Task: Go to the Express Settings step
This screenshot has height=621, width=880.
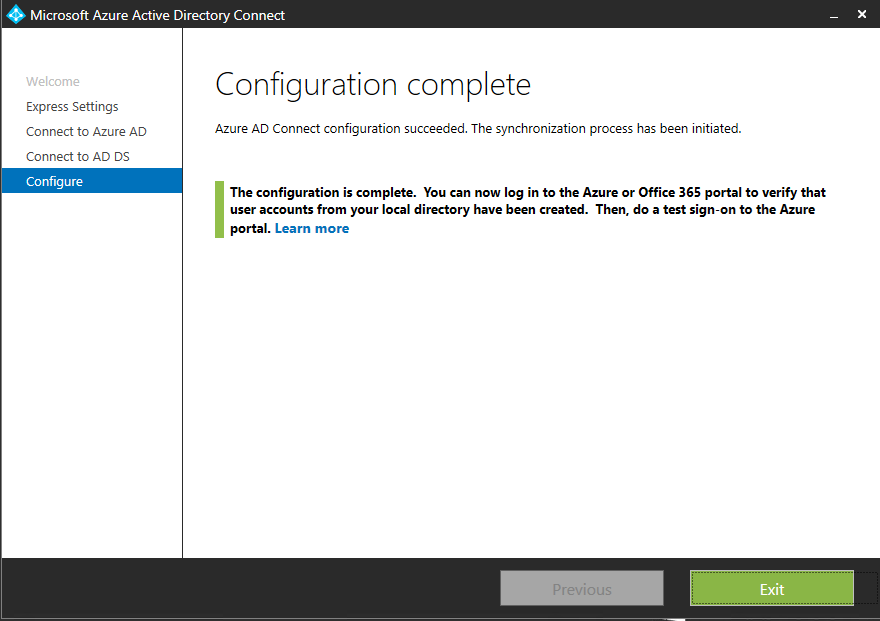Action: pyautogui.click(x=72, y=107)
